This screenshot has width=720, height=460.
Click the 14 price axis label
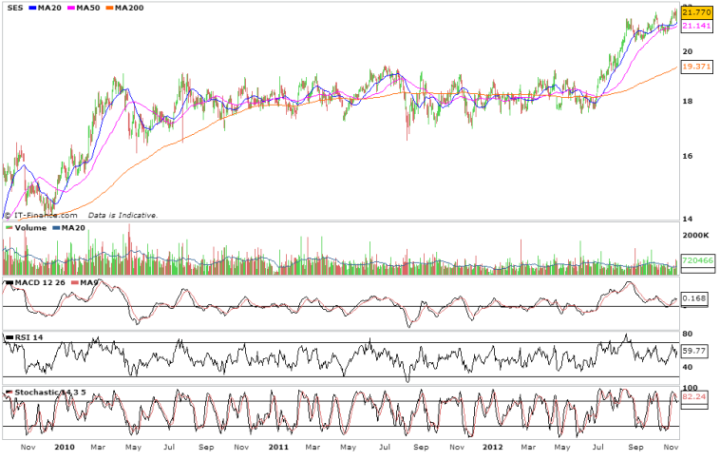click(x=687, y=219)
